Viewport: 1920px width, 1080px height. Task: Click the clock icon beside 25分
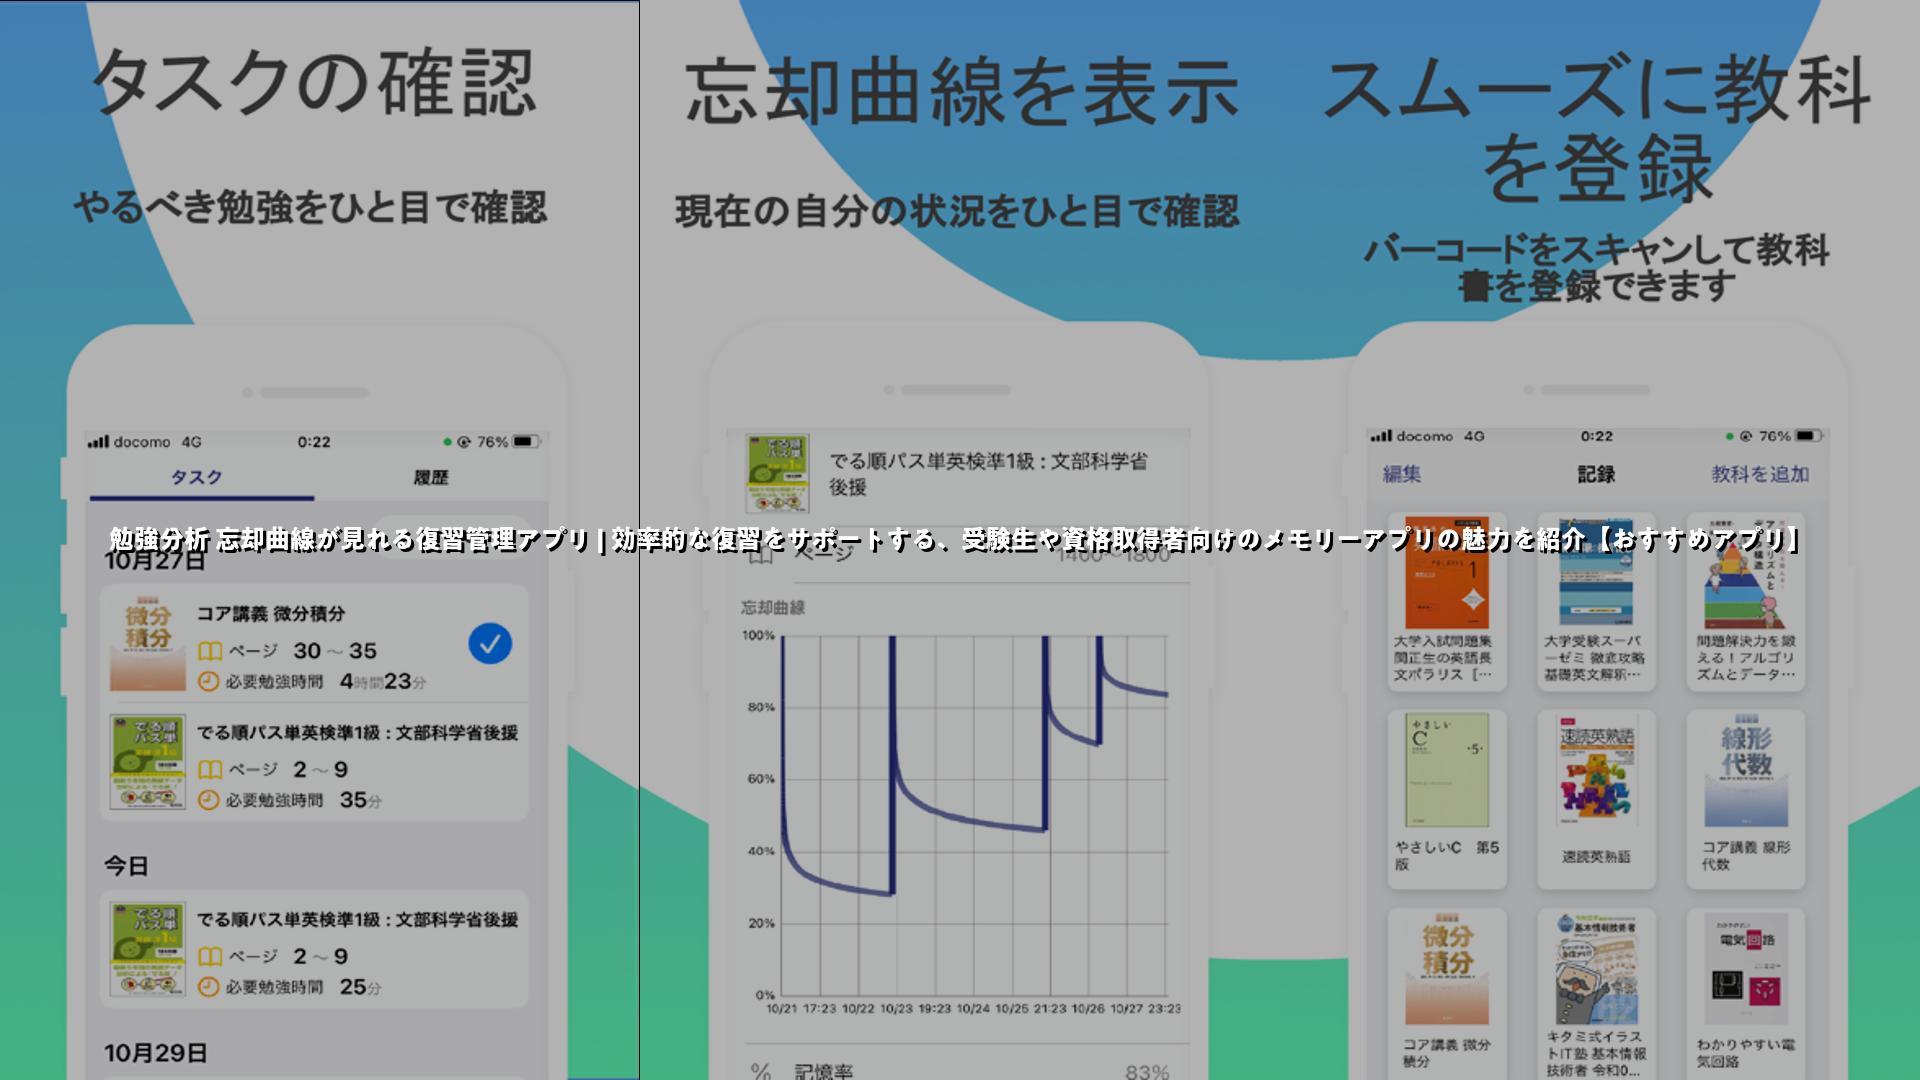tap(209, 987)
